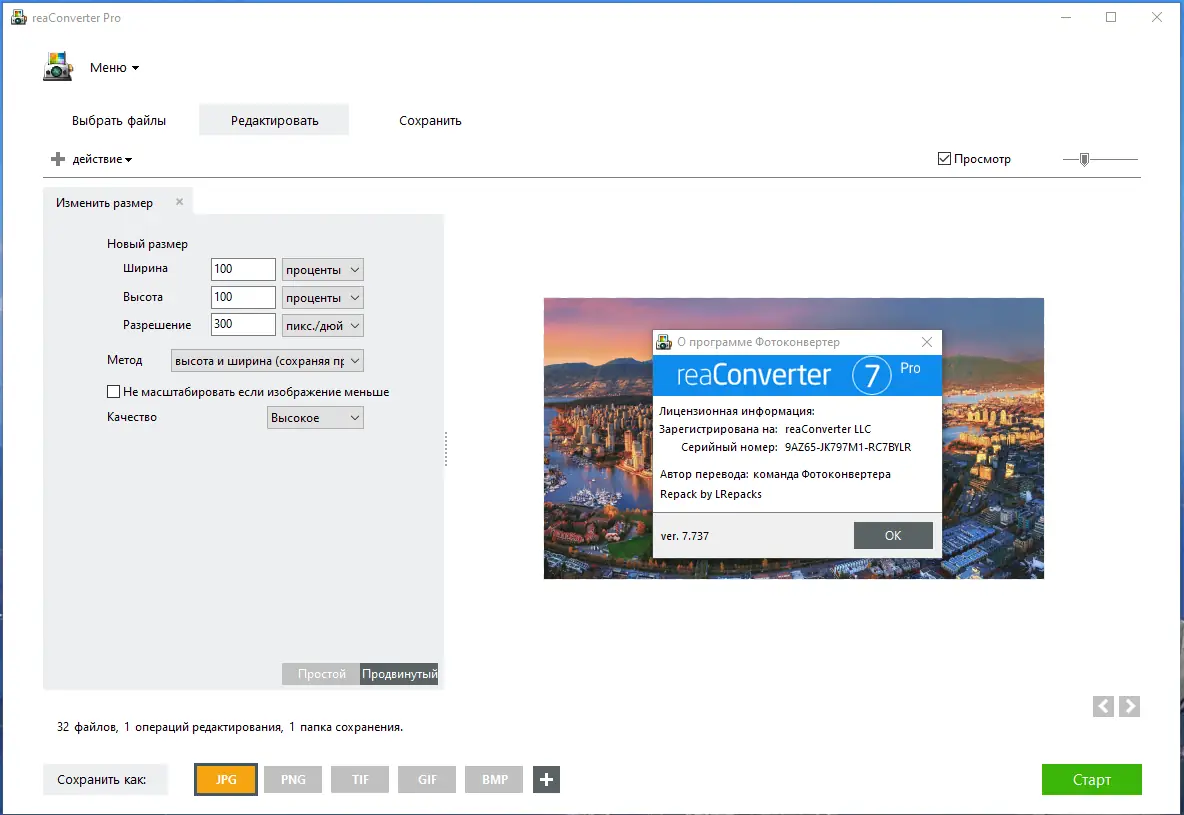Minimize the reaConverter Pro window
The height and width of the screenshot is (815, 1184).
pyautogui.click(x=1066, y=17)
